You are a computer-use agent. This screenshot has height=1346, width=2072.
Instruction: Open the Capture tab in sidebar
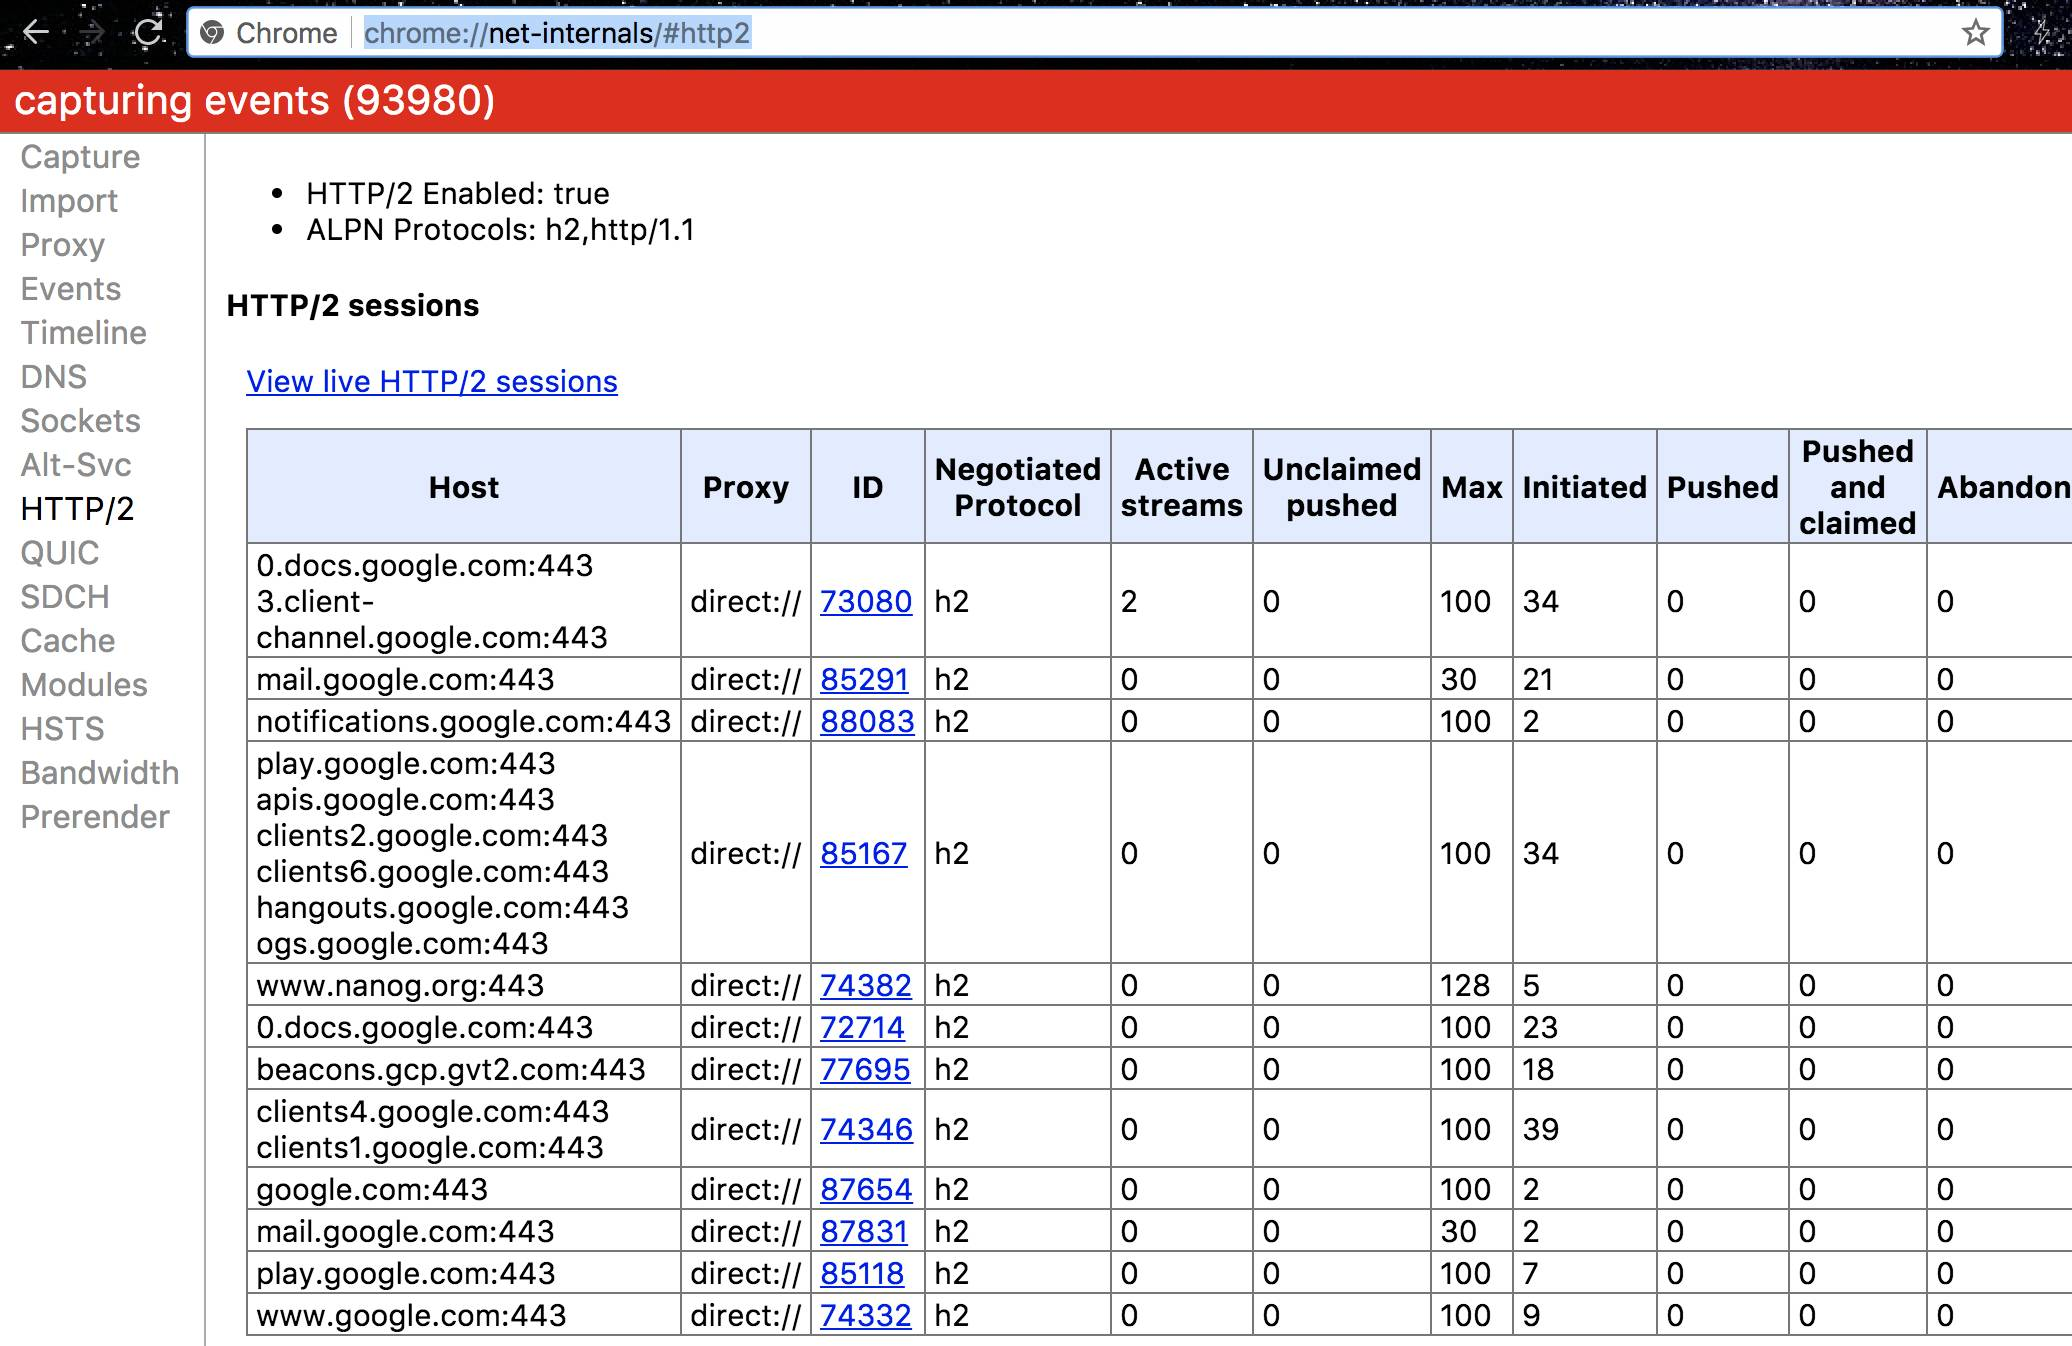(80, 157)
